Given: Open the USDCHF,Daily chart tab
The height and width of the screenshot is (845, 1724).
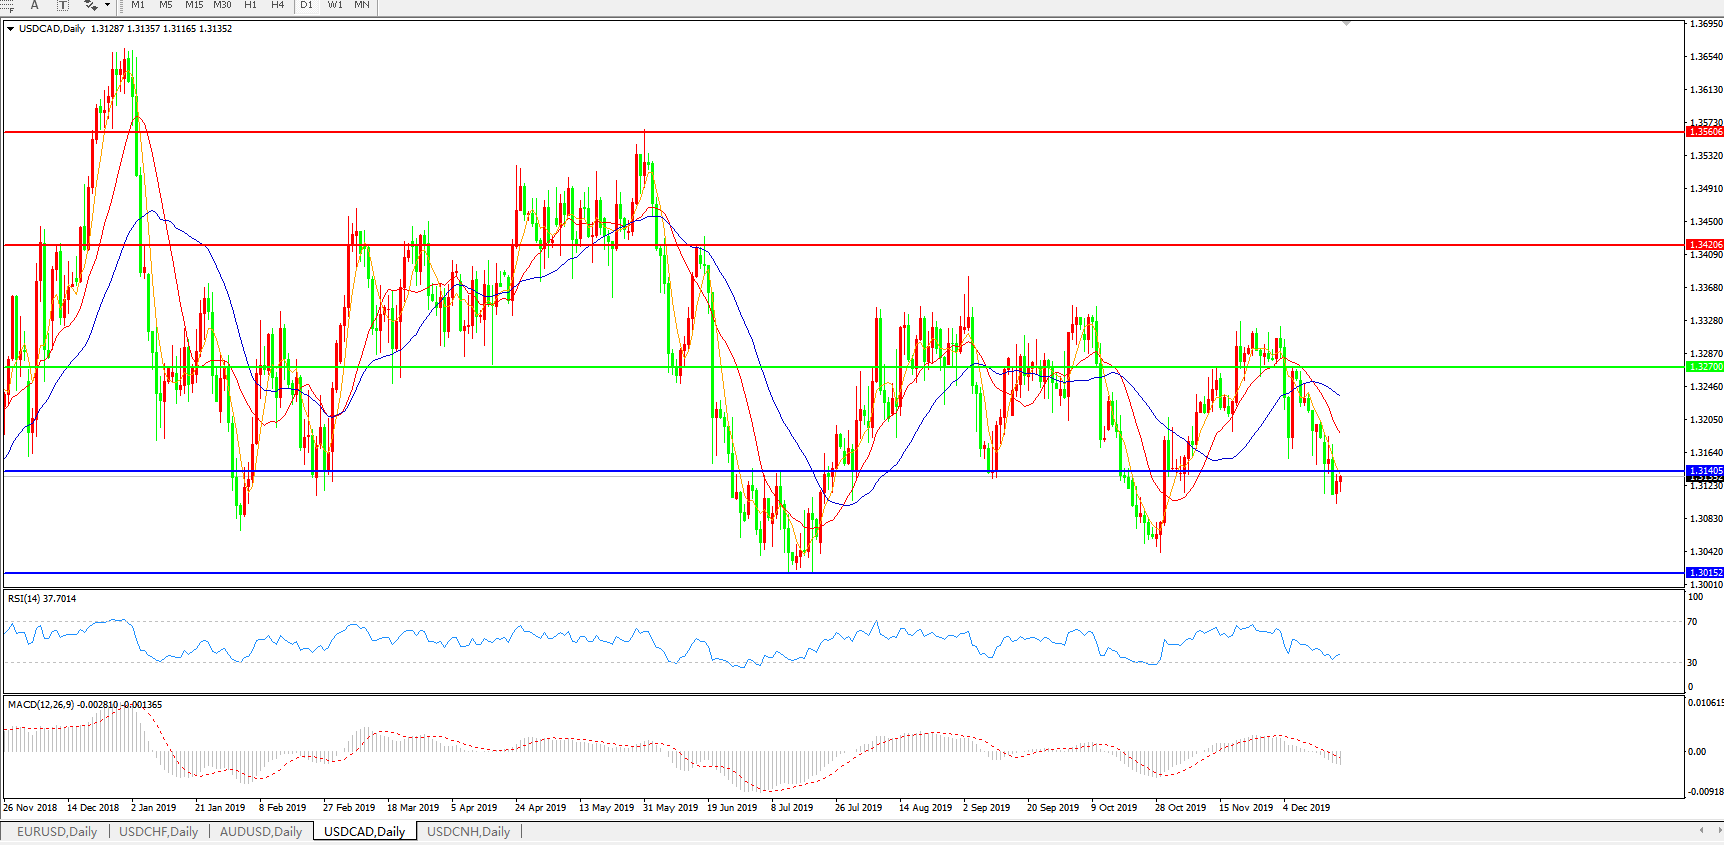Looking at the screenshot, I should [x=158, y=831].
